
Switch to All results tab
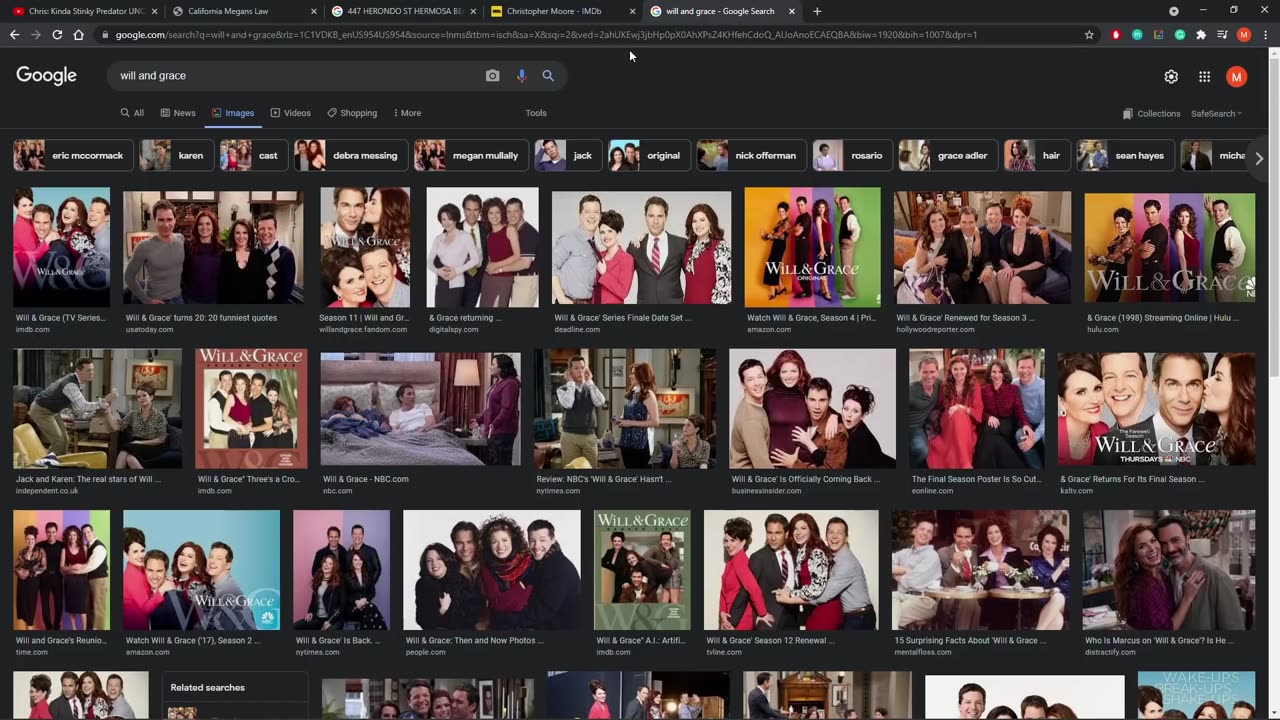pyautogui.click(x=132, y=113)
